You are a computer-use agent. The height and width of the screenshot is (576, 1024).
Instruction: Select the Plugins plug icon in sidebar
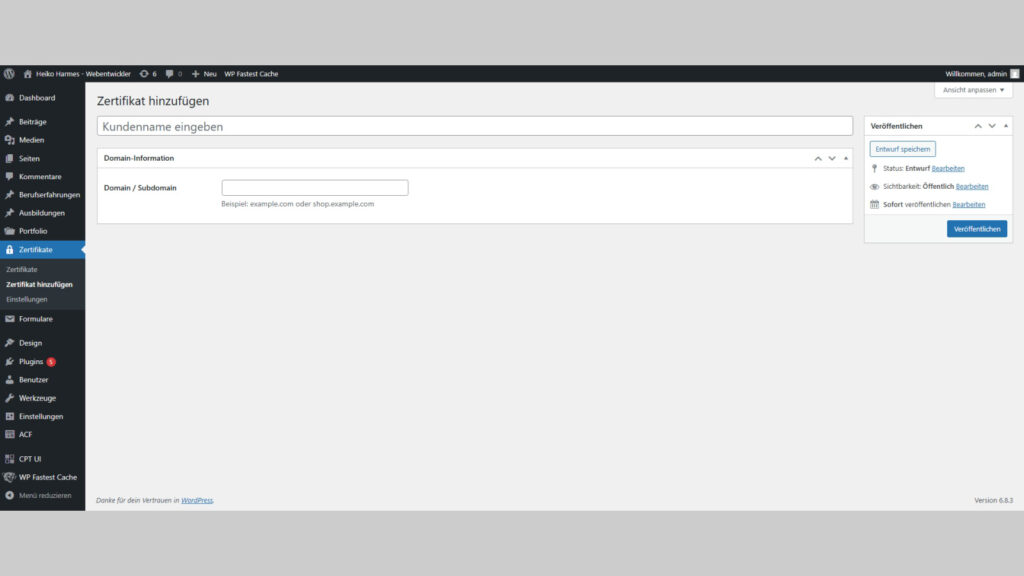[x=8, y=361]
